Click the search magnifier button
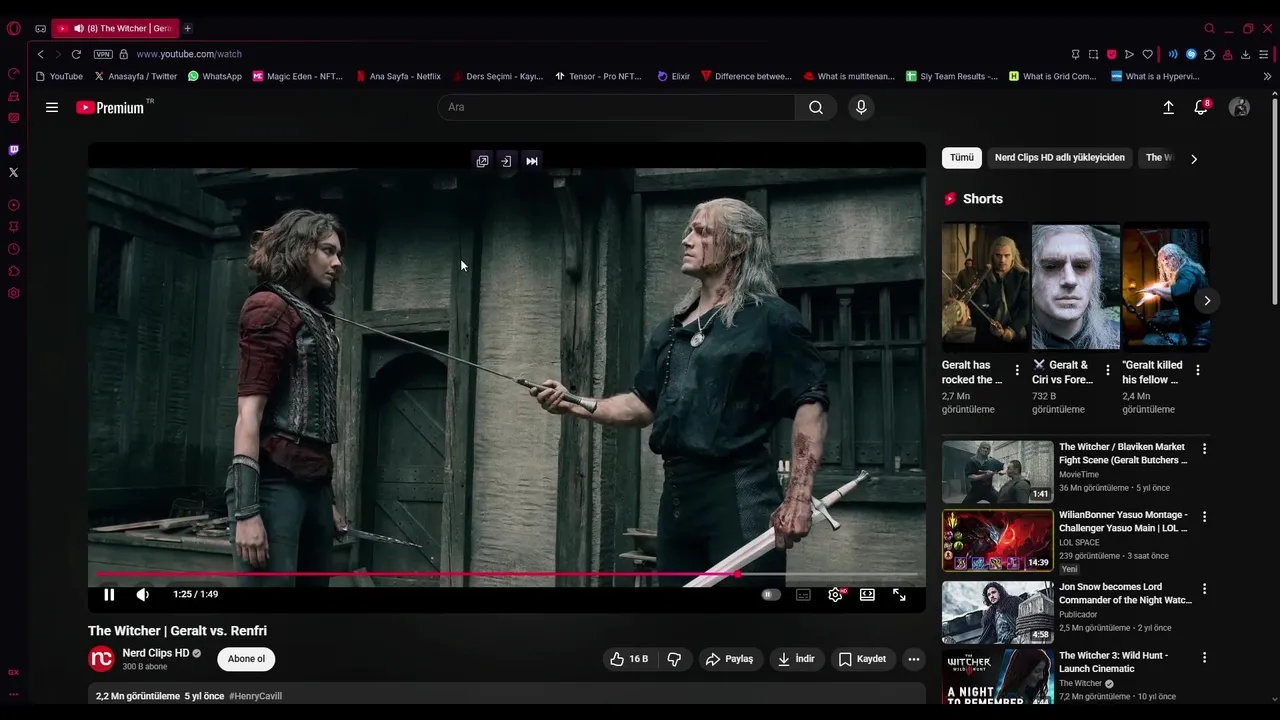 click(x=816, y=107)
